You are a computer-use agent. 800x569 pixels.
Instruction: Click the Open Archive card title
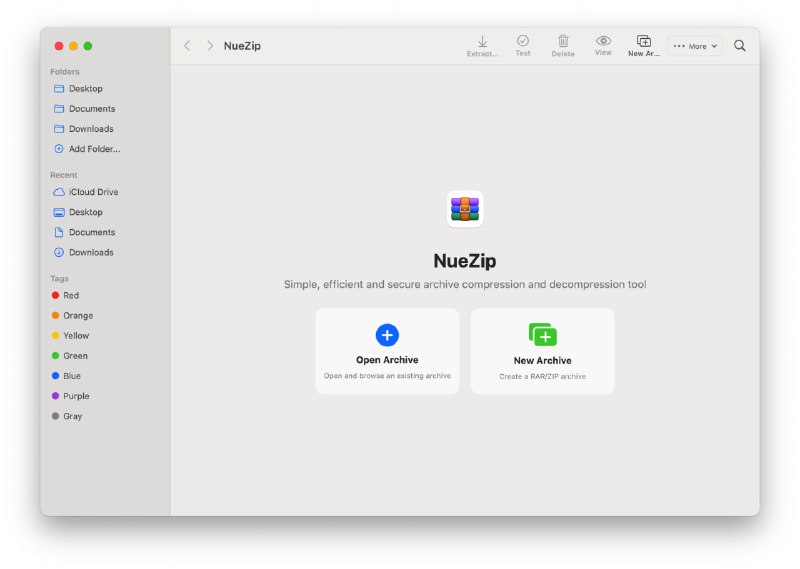(x=387, y=360)
